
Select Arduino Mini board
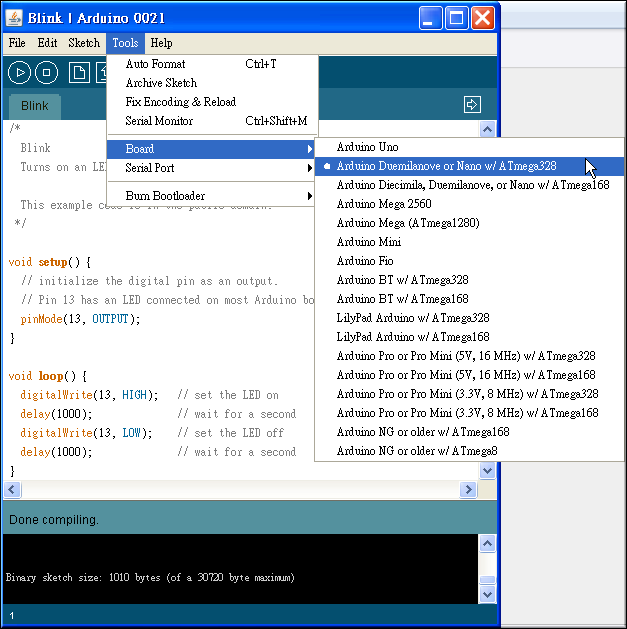pyautogui.click(x=469, y=242)
